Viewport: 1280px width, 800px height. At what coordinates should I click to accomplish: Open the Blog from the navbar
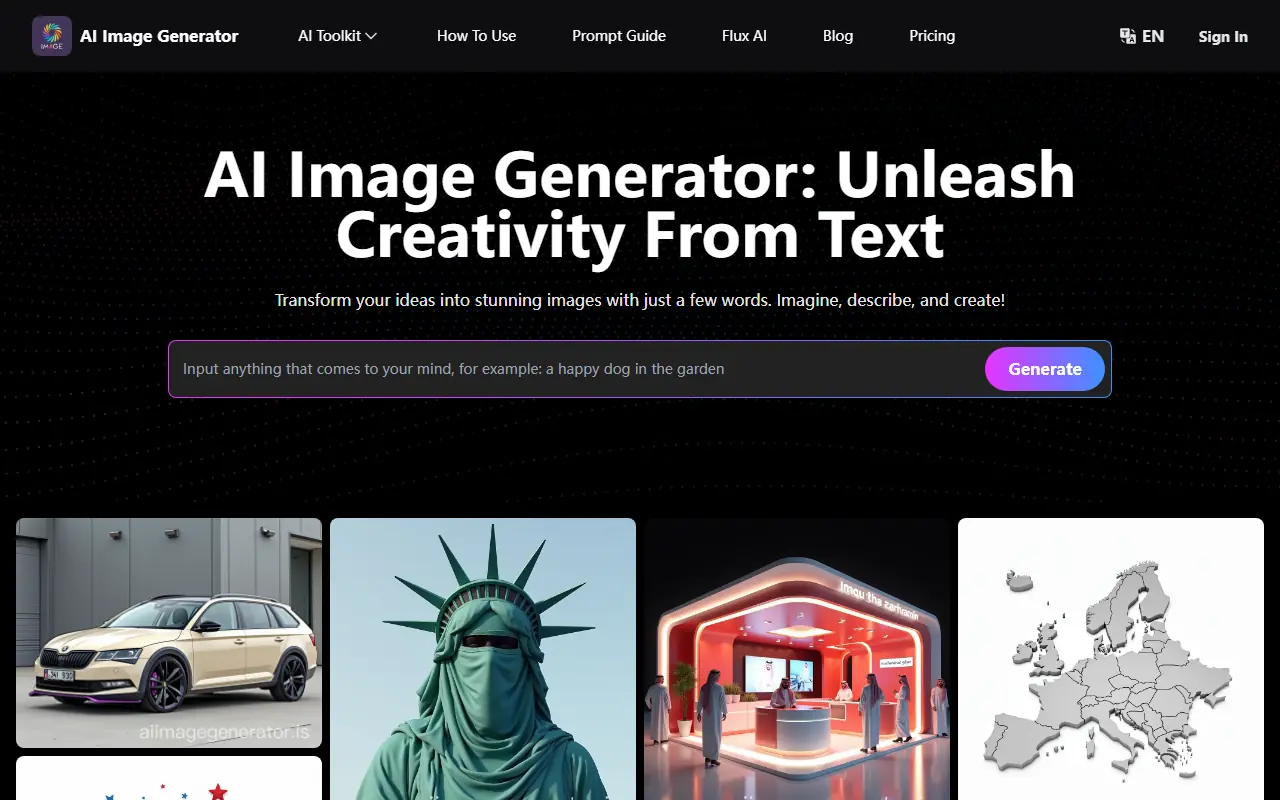tap(837, 35)
